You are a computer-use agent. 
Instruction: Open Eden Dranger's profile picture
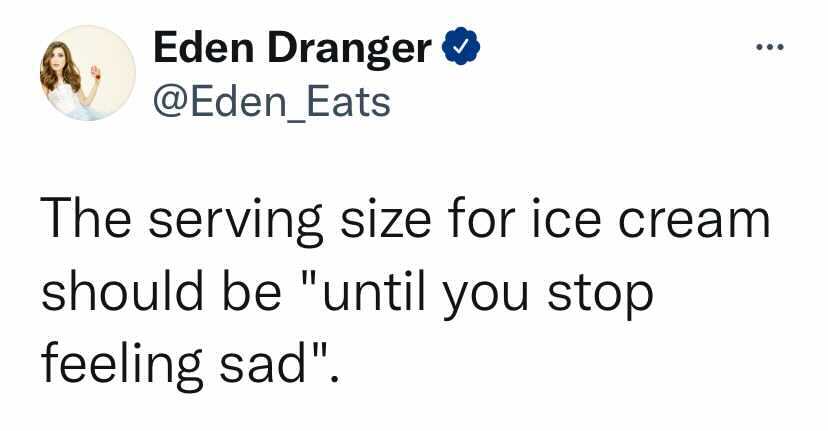tap(88, 73)
